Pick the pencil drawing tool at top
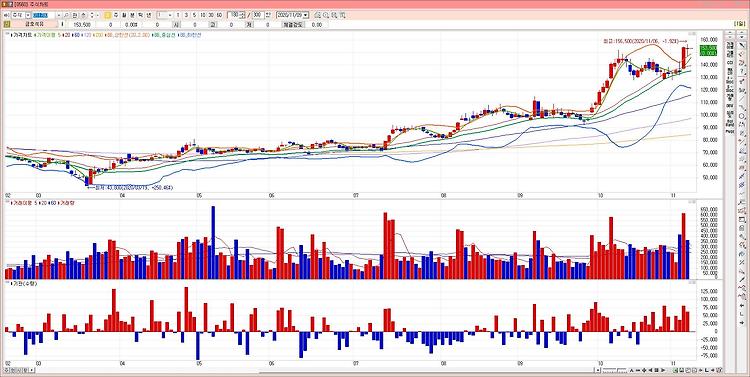Screen dimensions: 750x377 click(742, 44)
